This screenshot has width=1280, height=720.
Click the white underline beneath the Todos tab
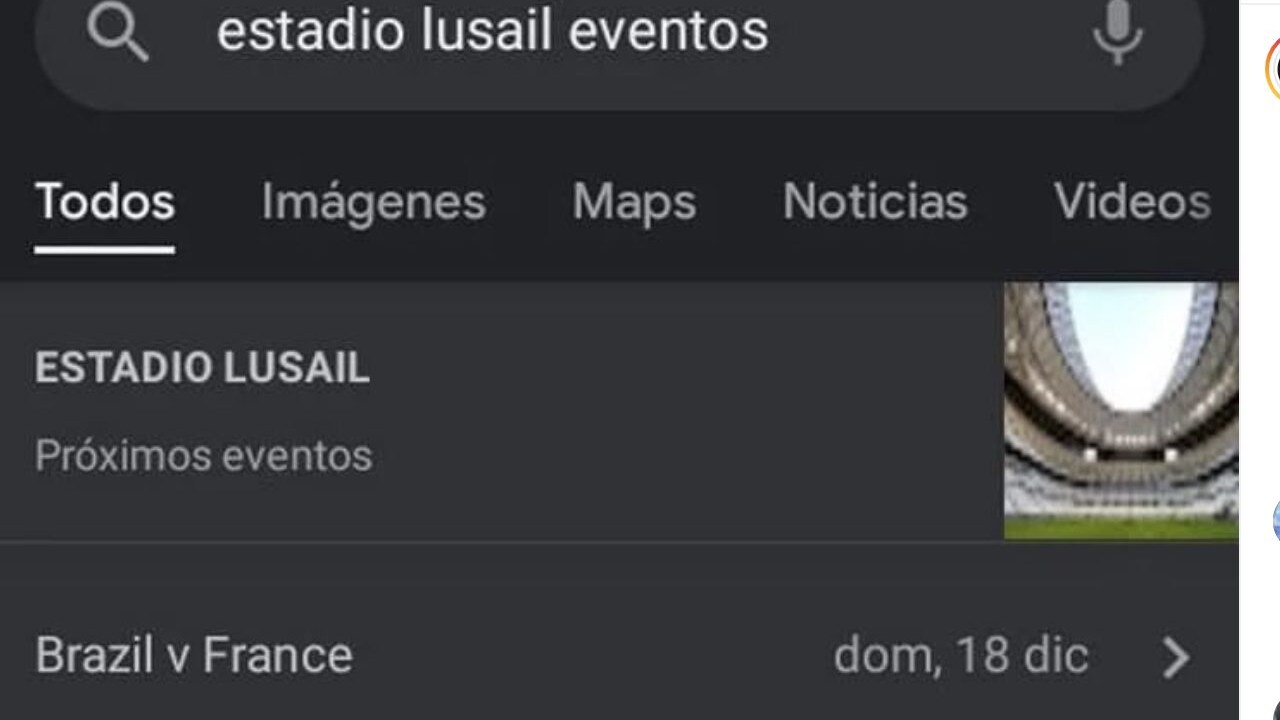coord(105,249)
